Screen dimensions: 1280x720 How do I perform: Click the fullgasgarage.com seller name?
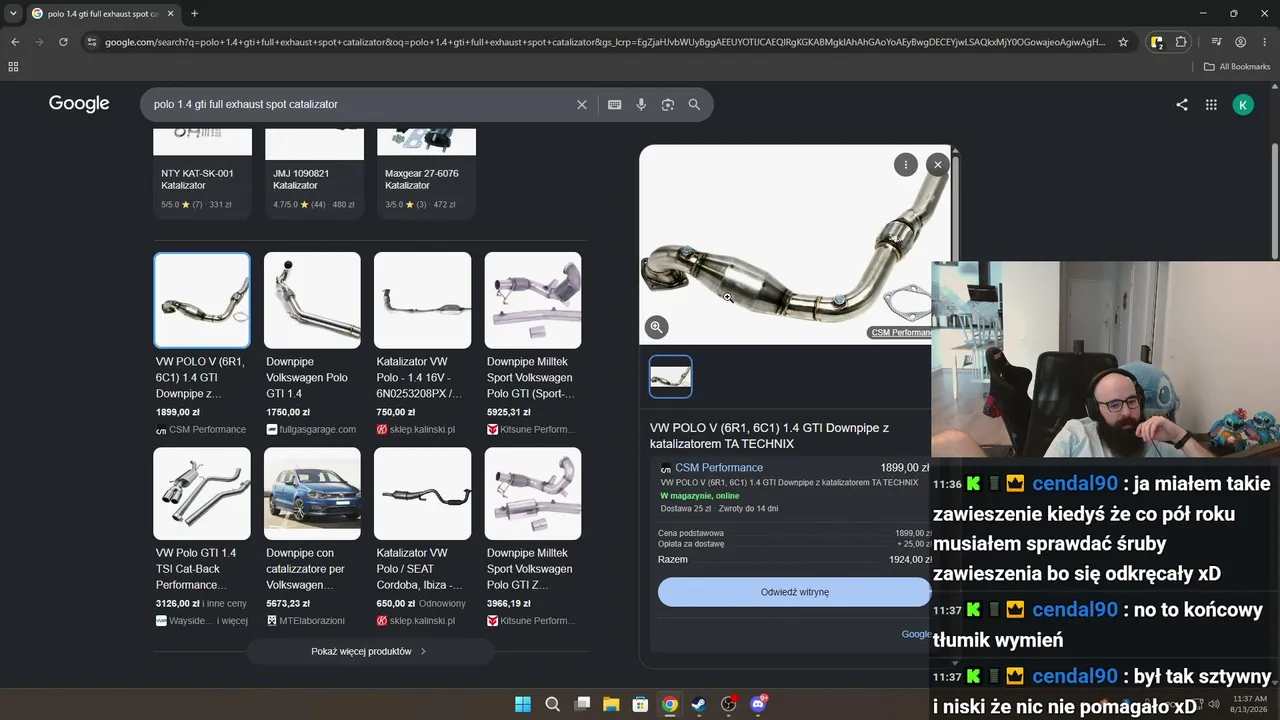pyautogui.click(x=318, y=429)
